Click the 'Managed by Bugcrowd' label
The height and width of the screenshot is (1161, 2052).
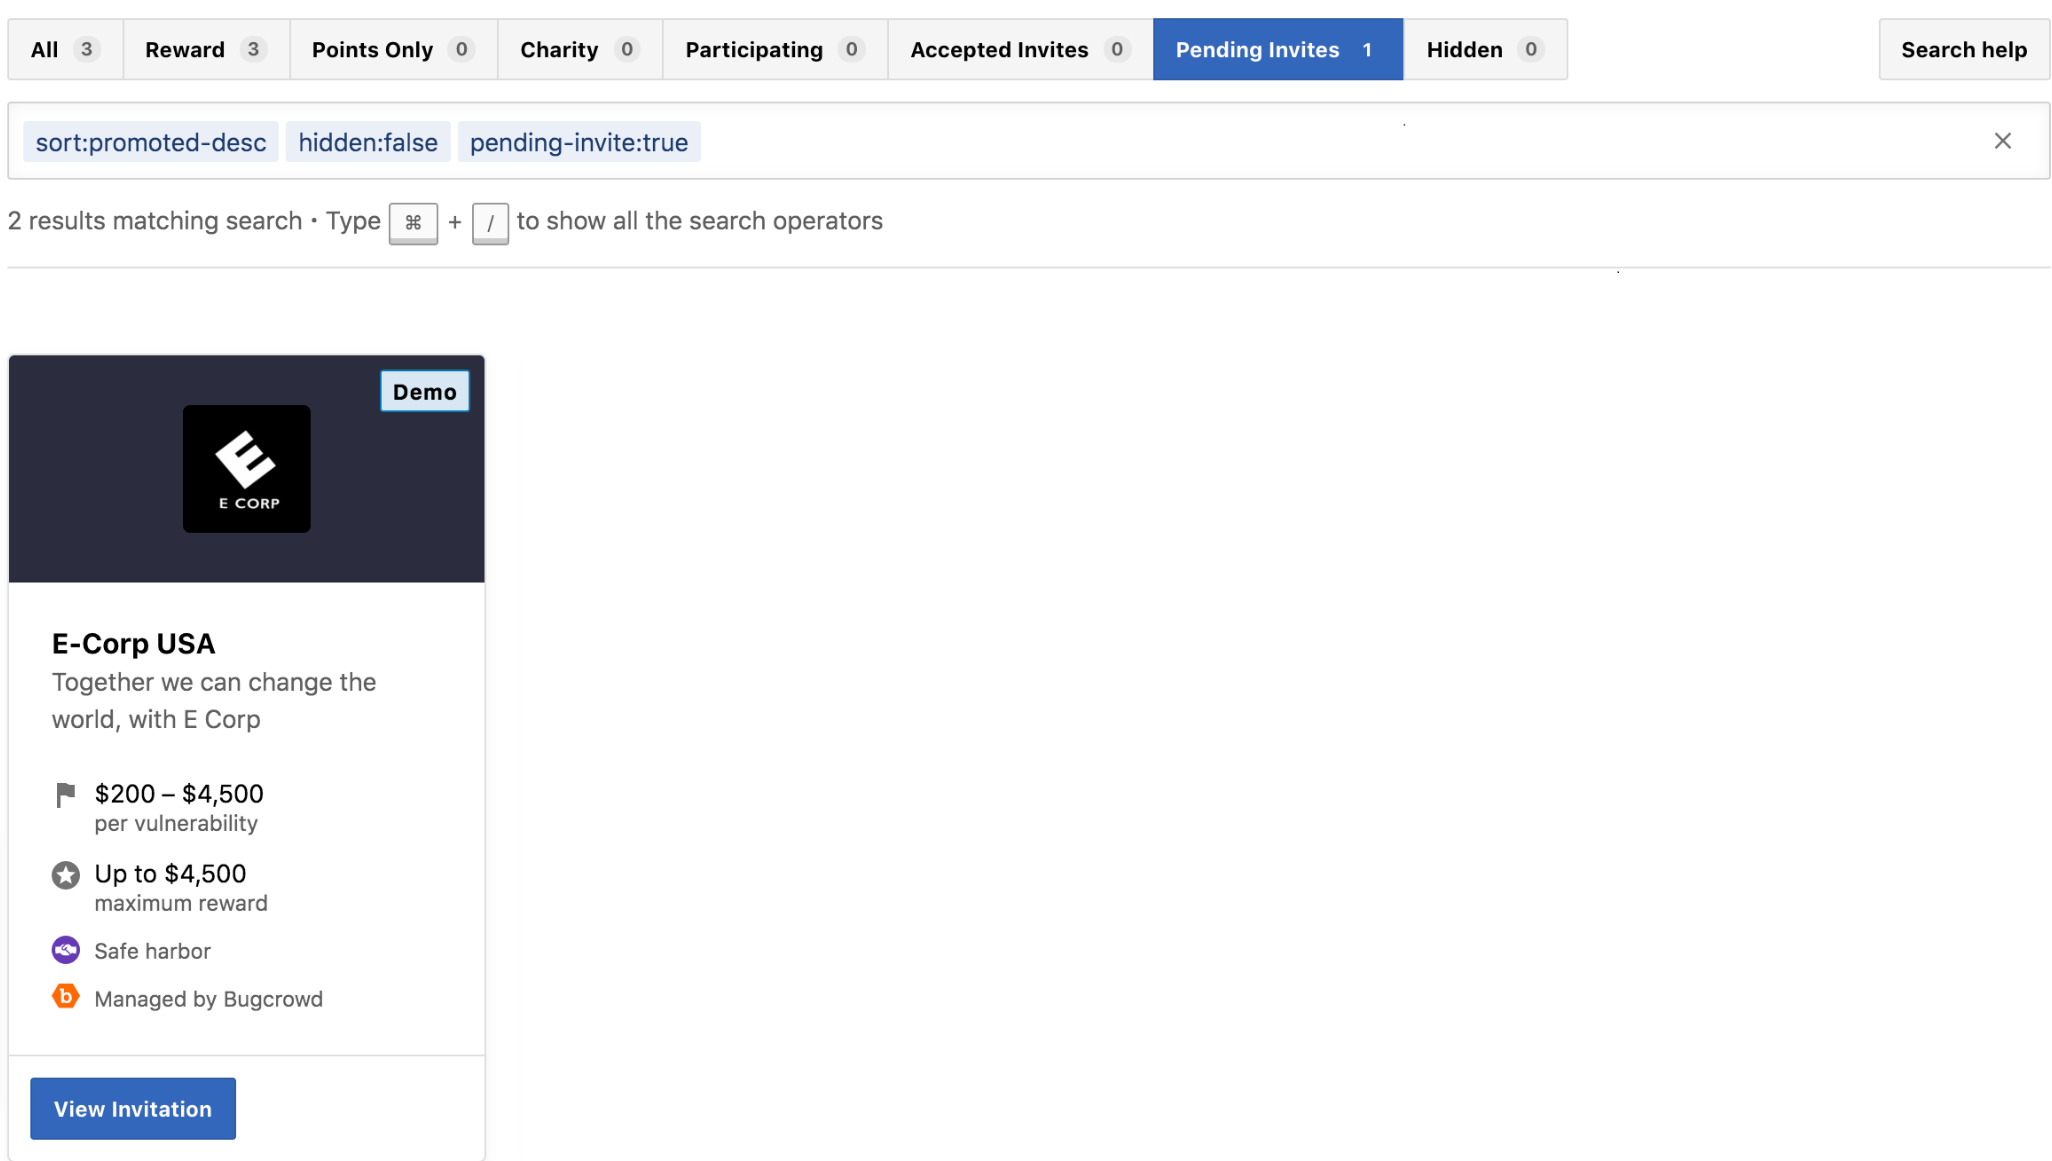(208, 998)
